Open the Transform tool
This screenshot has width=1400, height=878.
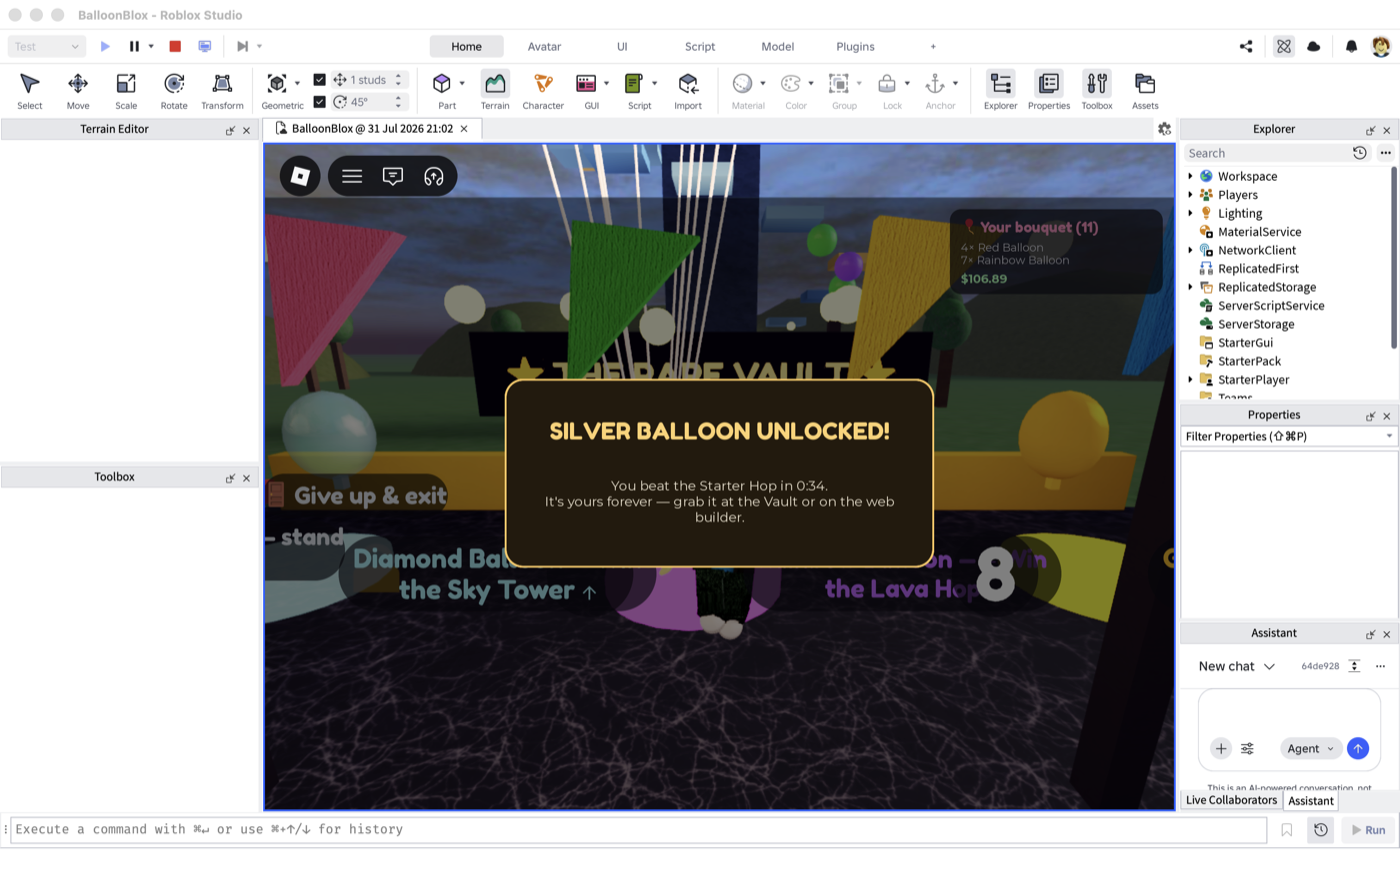tap(222, 90)
